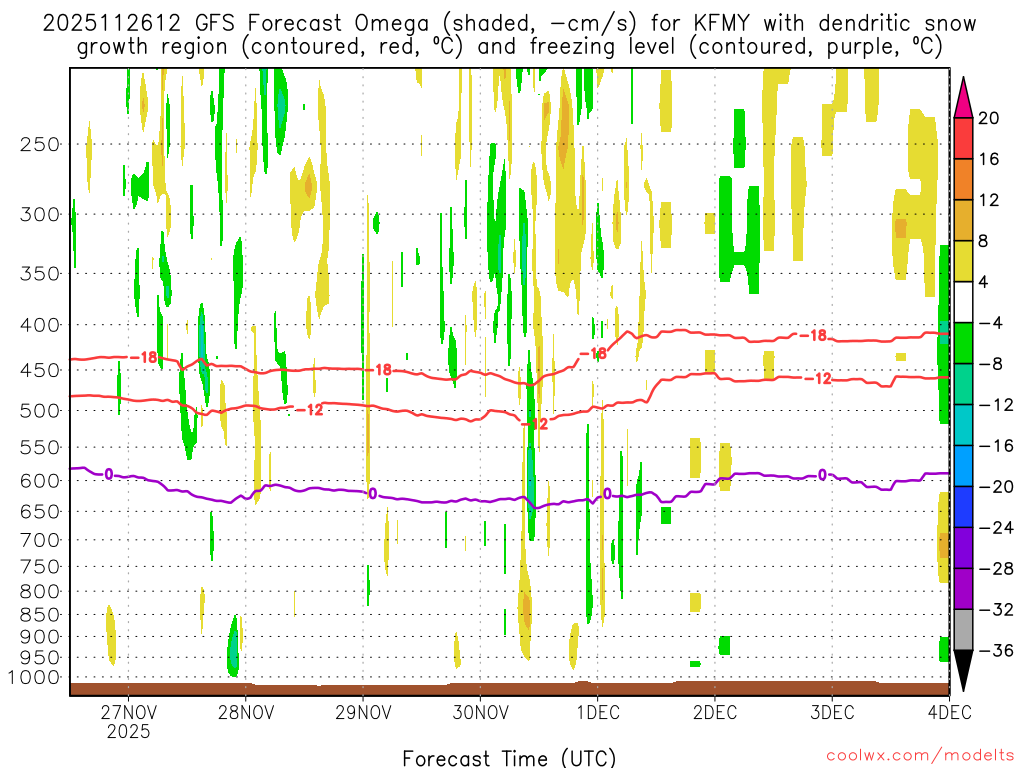The image size is (1024, 768).
Task: Click the purple 0 label near 1DEC
Action: [607, 494]
